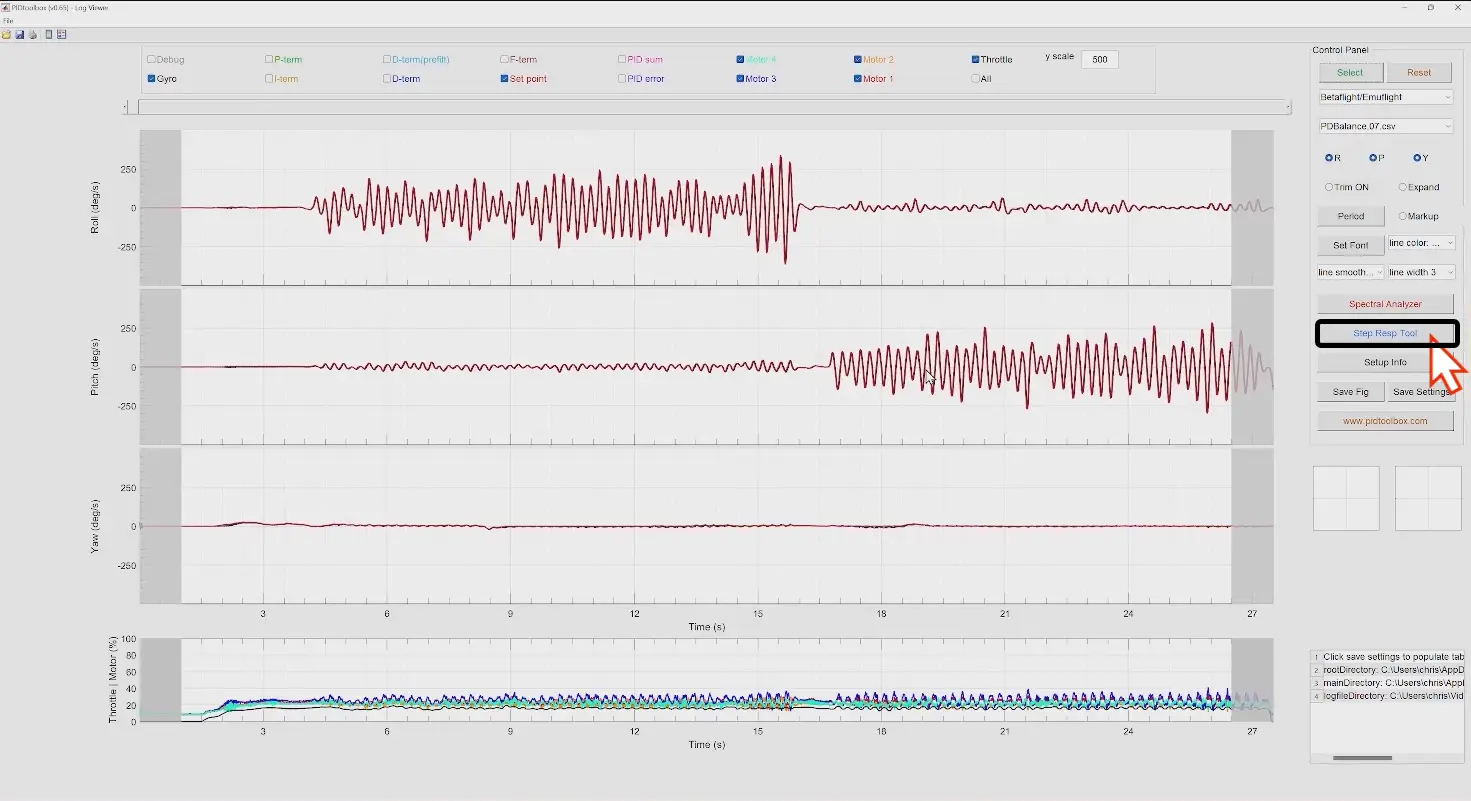The height and width of the screenshot is (801, 1471).
Task: Click the Save Fig button
Action: point(1351,392)
